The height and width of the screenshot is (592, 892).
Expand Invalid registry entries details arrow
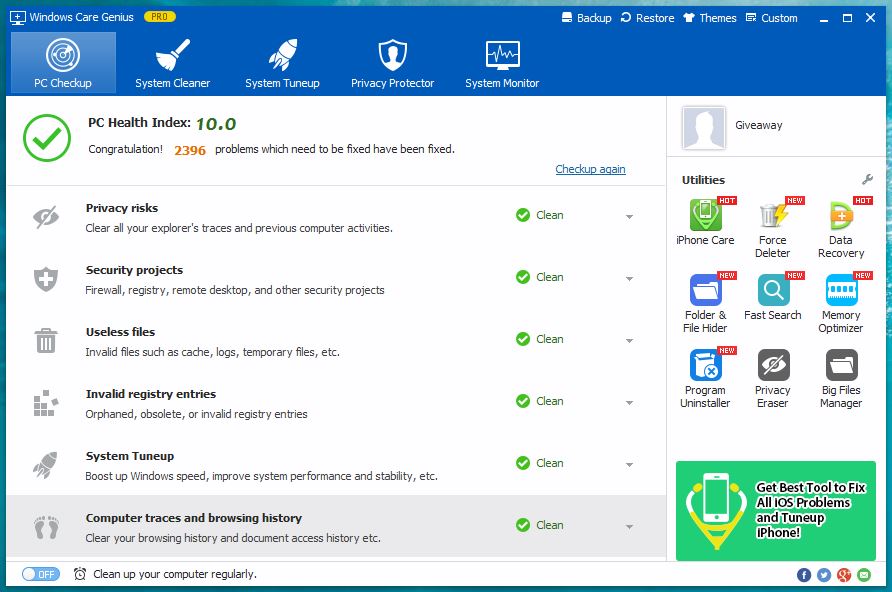(x=629, y=403)
